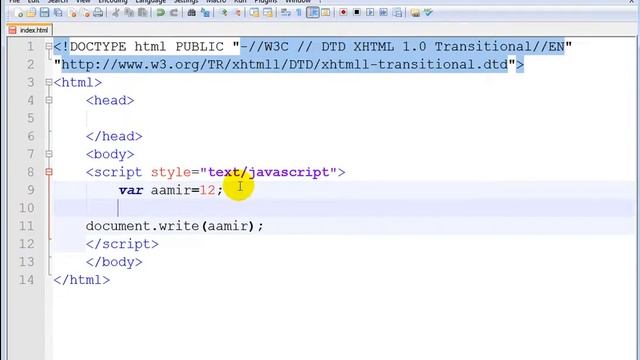Click the Close document toolbar icon
The height and width of the screenshot is (360, 640).
tap(72, 13)
